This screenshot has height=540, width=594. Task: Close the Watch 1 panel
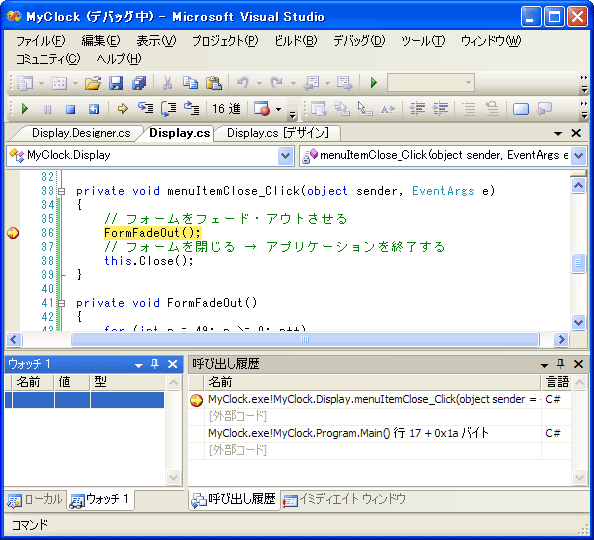click(x=172, y=364)
